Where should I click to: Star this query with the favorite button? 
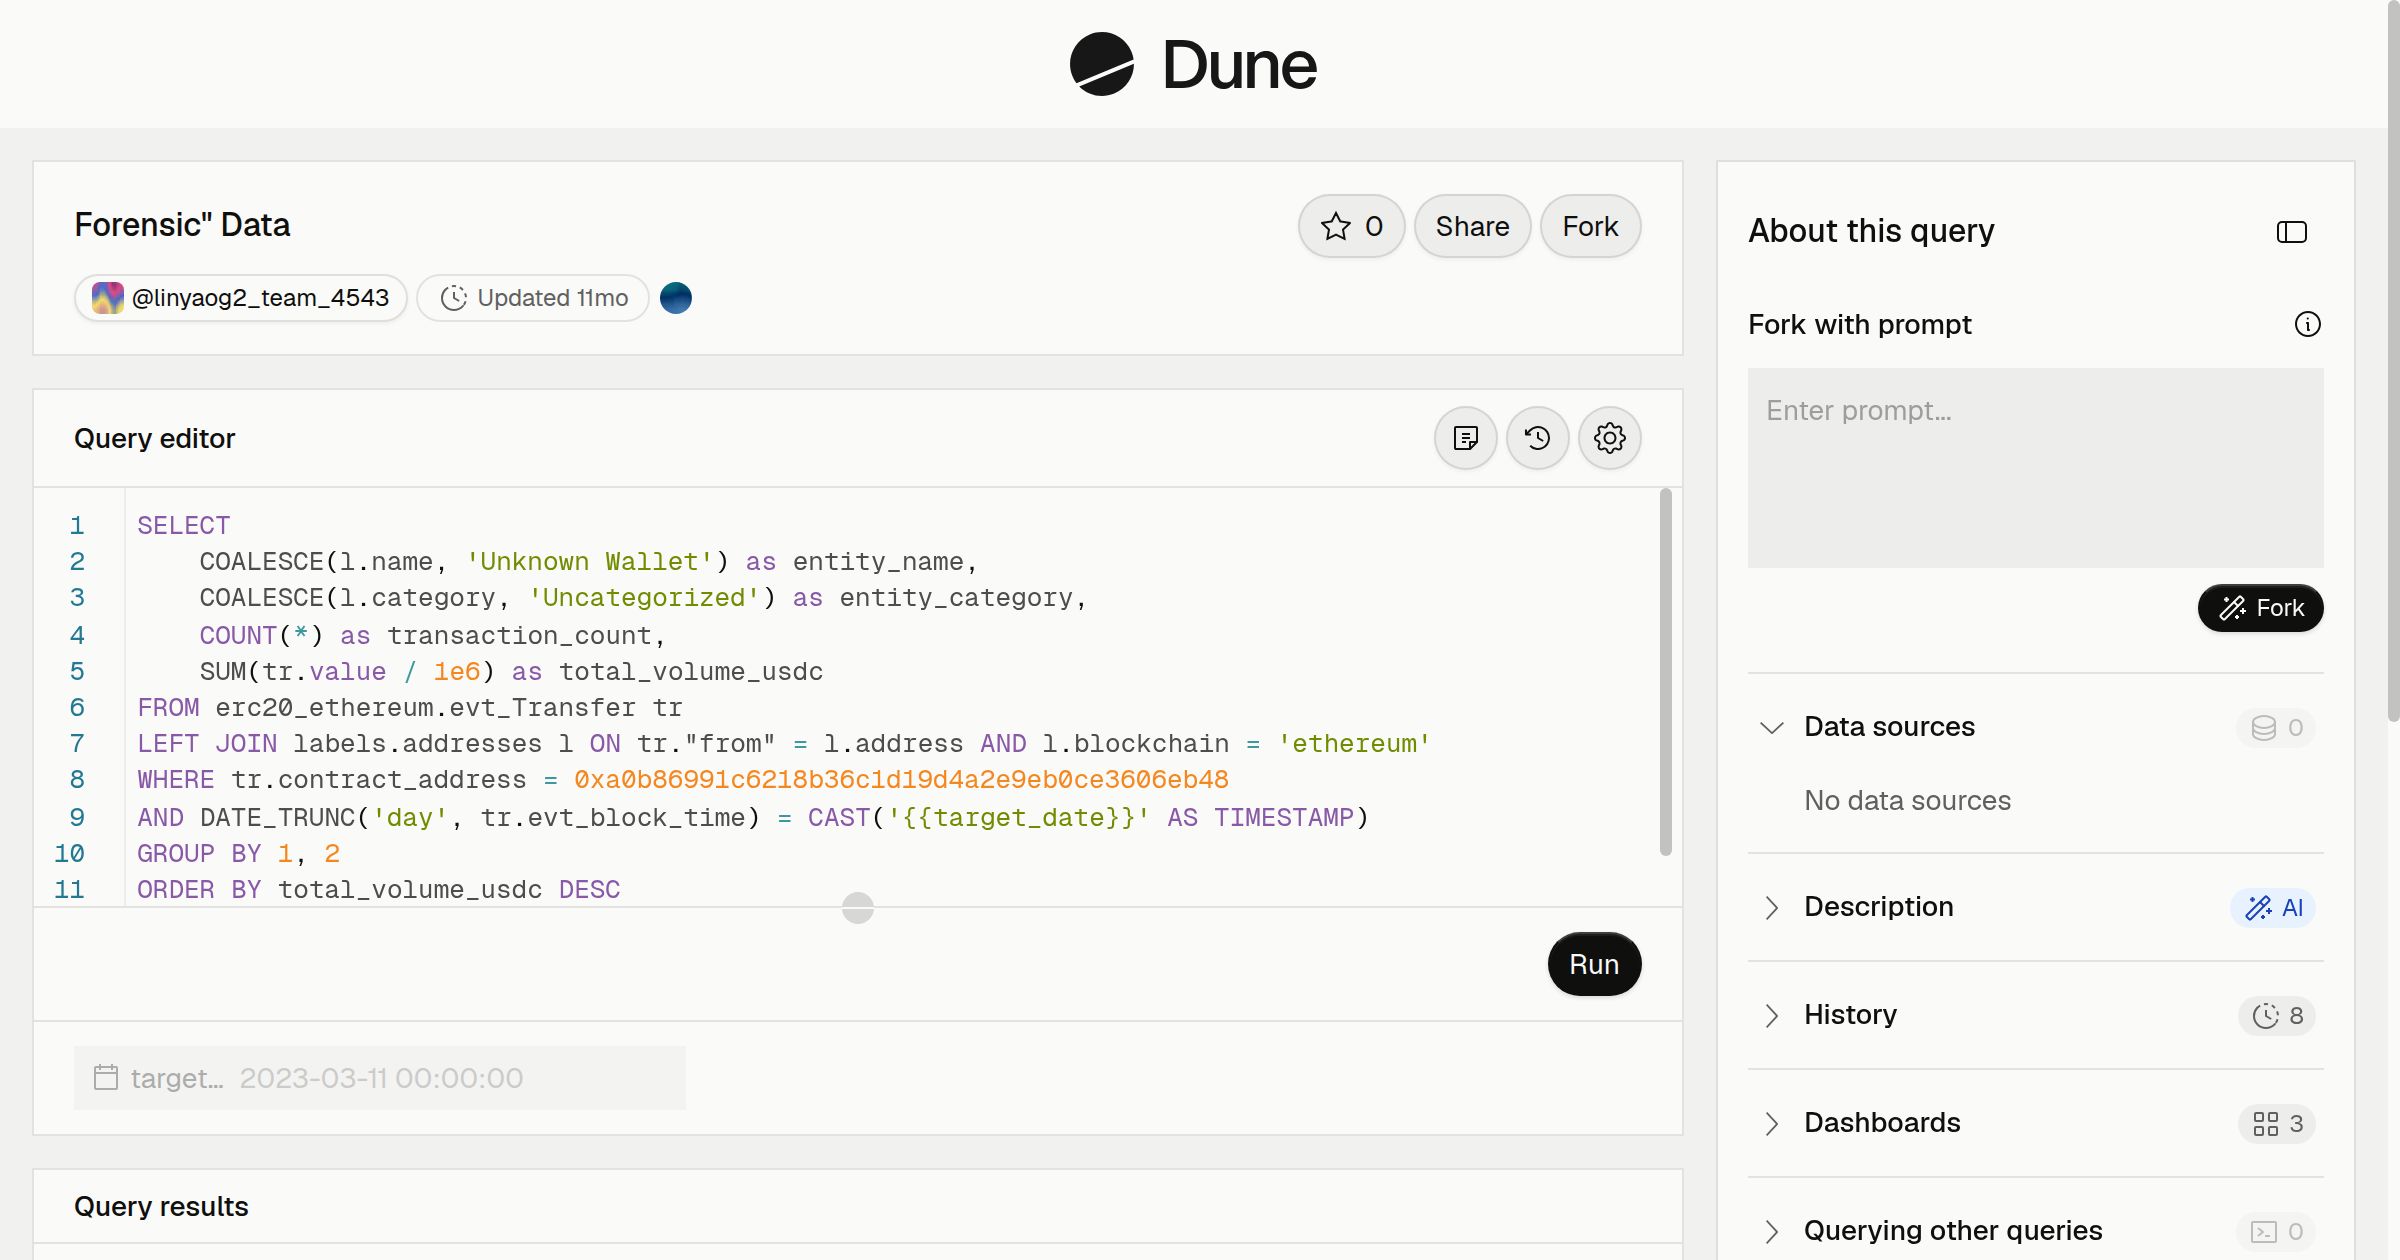[1352, 226]
